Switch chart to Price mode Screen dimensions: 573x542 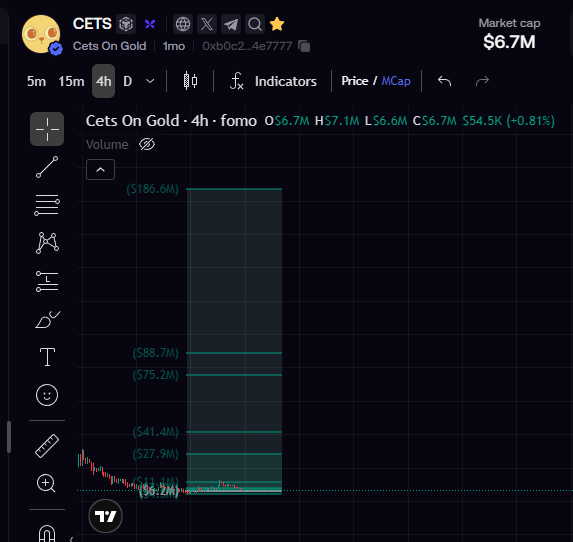tap(354, 81)
